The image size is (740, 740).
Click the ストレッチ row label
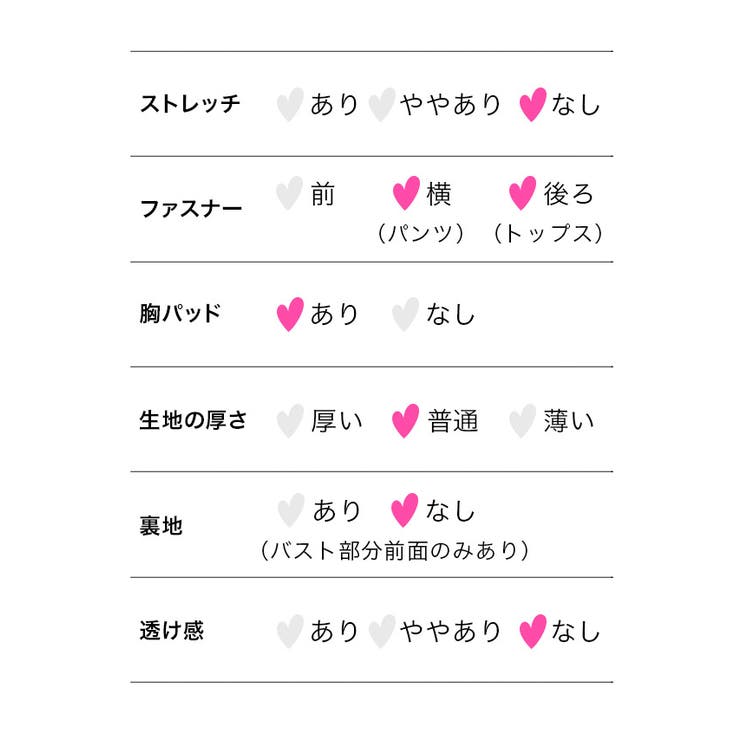(x=190, y=104)
